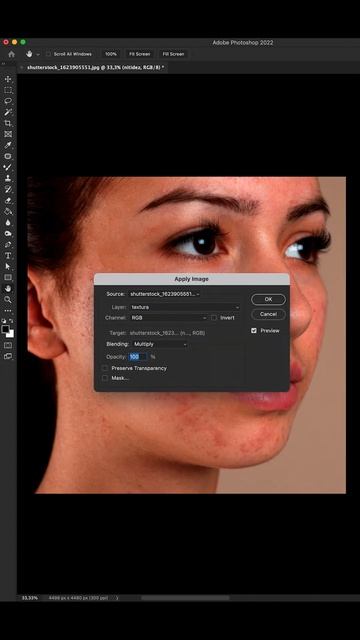Open the Hand tool preset picker

[x=38, y=54]
